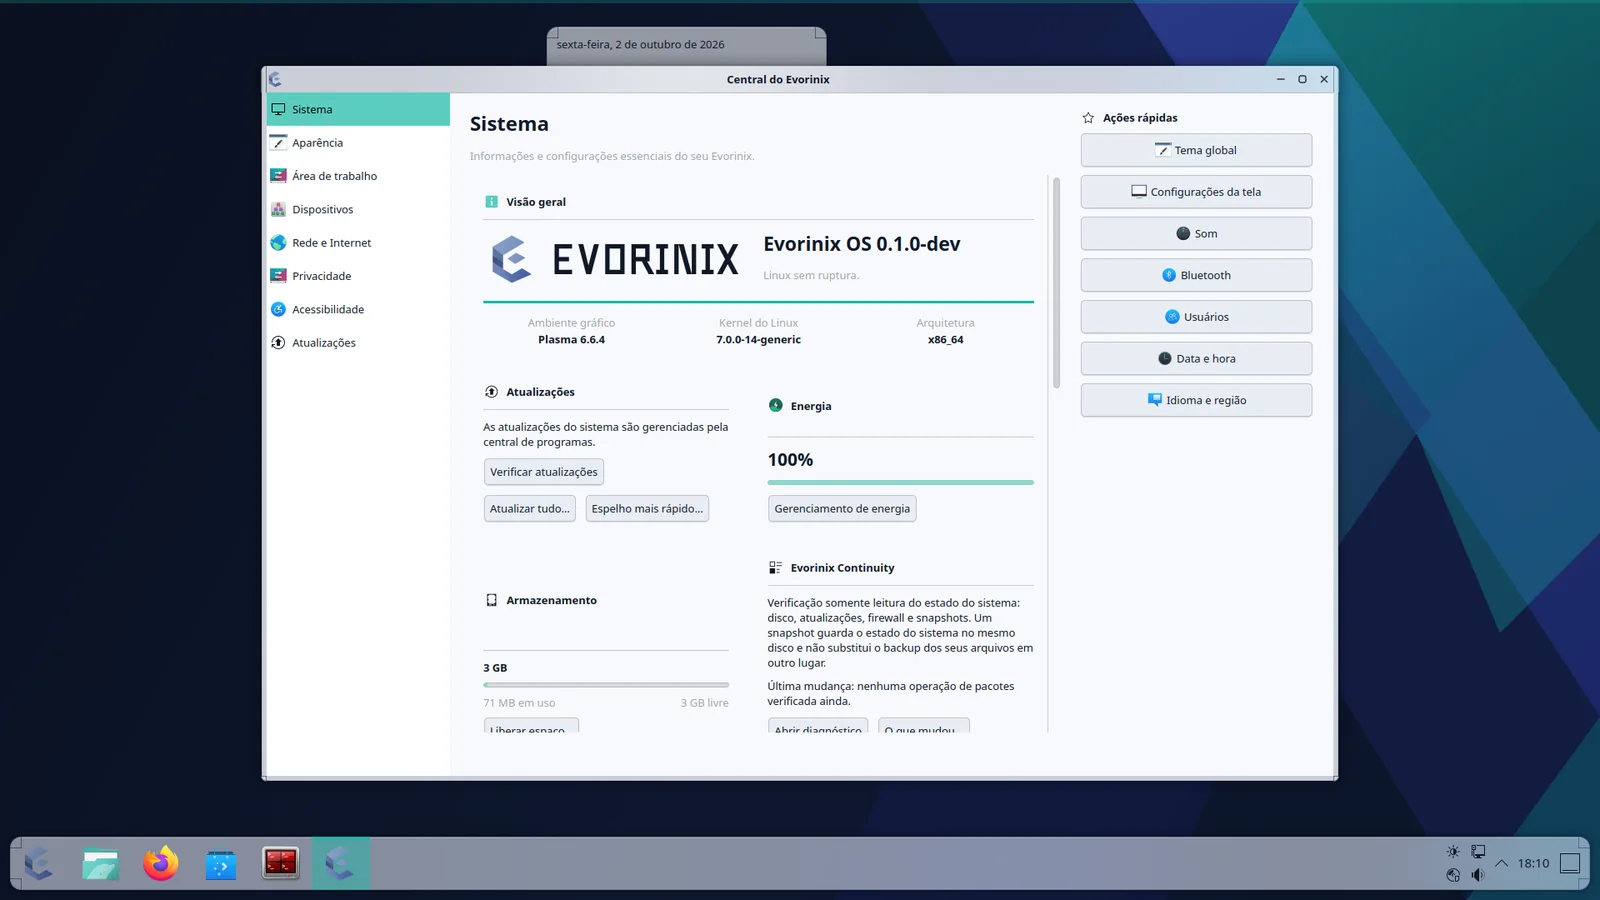This screenshot has height=900, width=1600.
Task: Open the brightness and color tray icon
Action: pos(1453,852)
